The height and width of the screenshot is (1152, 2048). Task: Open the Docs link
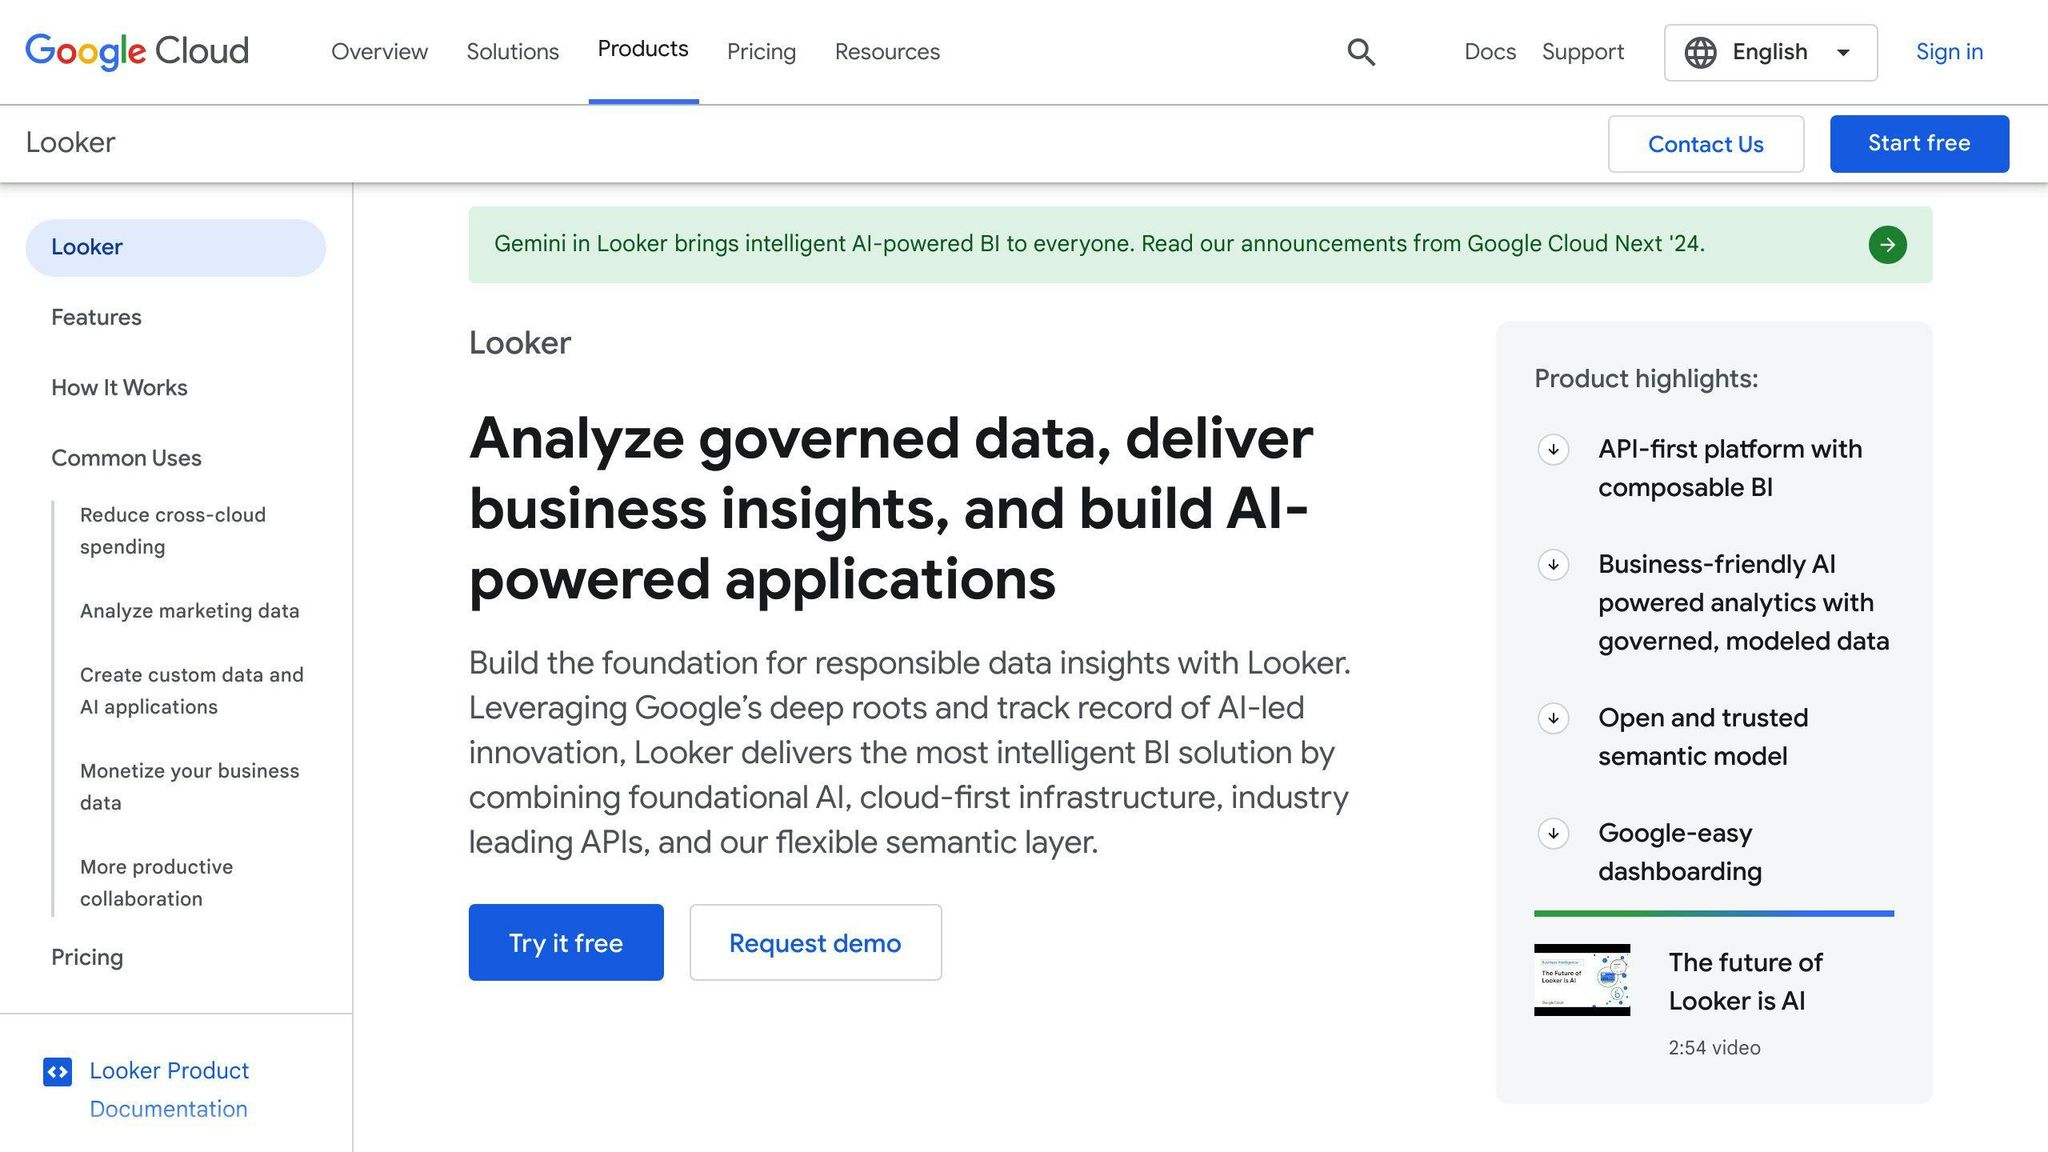pyautogui.click(x=1490, y=52)
